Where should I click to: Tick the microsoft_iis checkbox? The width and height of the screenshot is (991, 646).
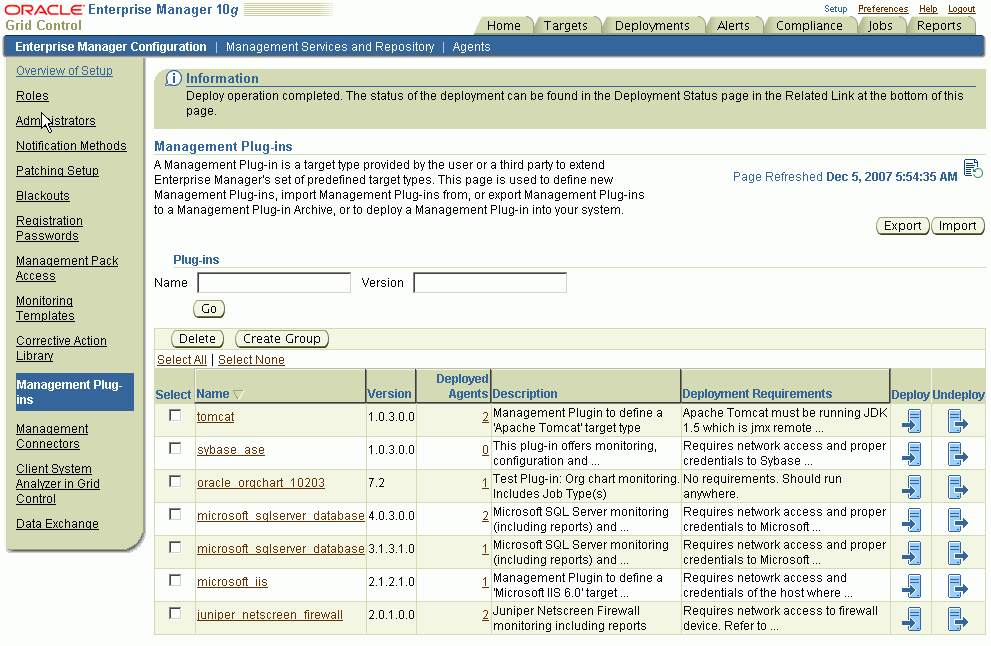175,580
